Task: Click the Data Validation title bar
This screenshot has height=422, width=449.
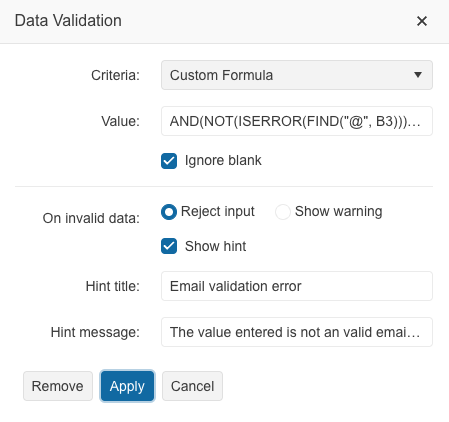Action: click(224, 21)
